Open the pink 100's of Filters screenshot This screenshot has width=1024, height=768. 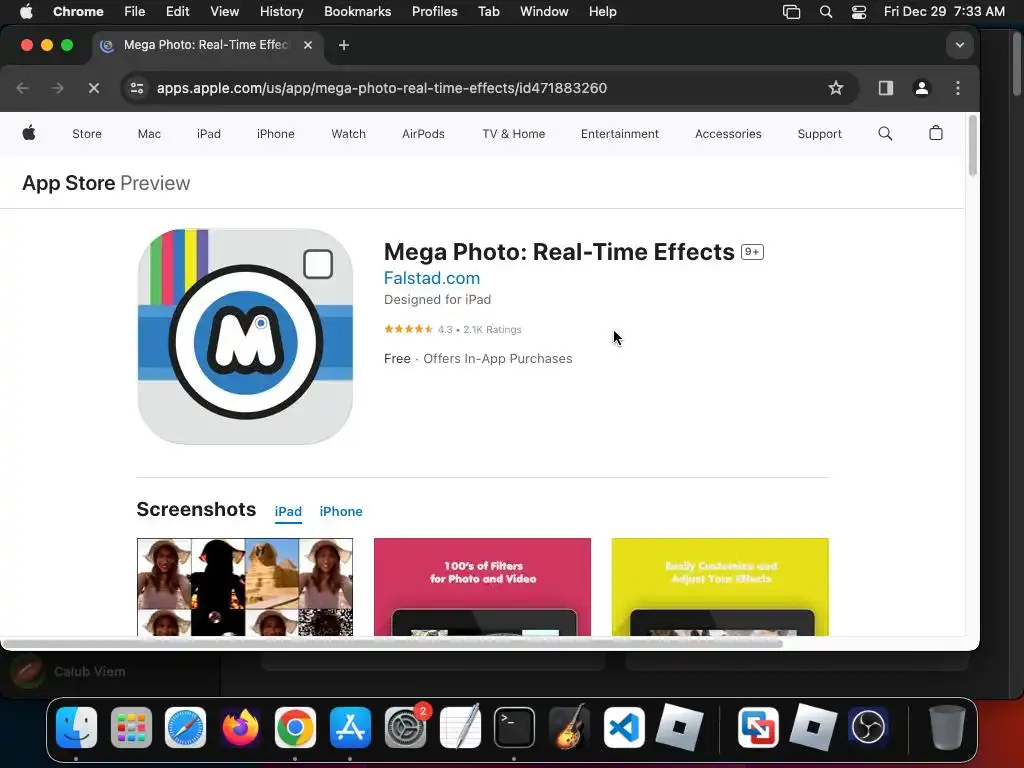(482, 586)
